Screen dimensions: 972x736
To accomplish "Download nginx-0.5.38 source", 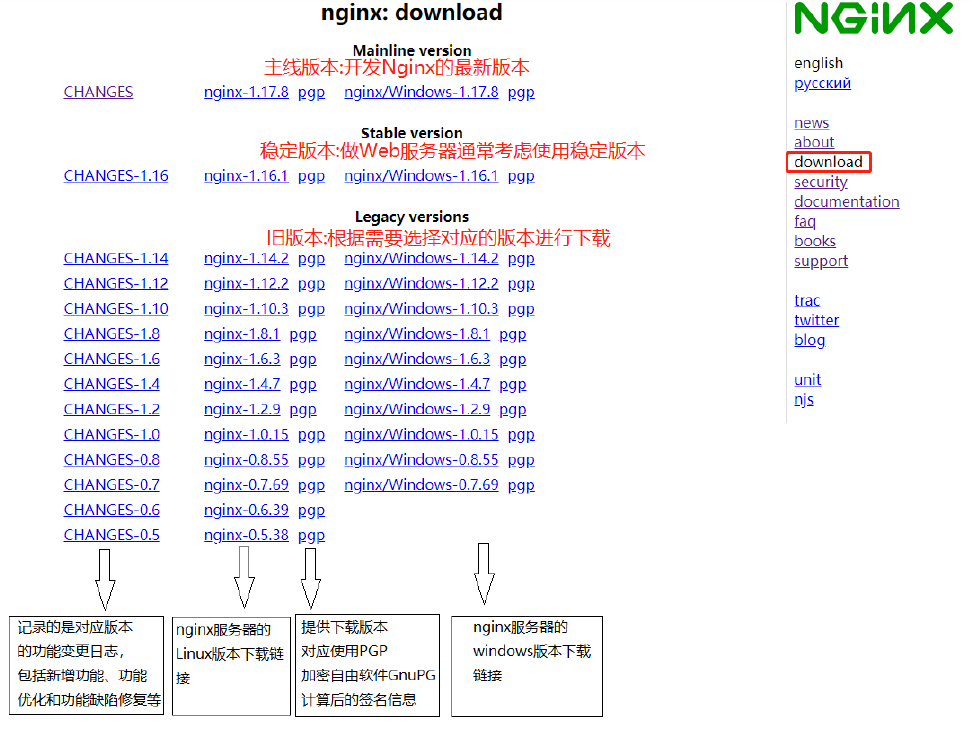I will point(246,535).
